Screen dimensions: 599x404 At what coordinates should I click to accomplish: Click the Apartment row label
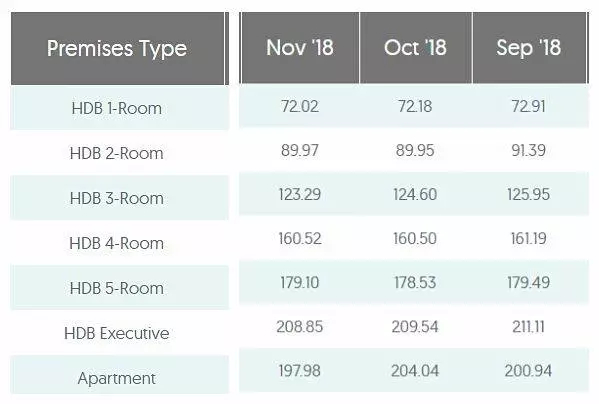tap(117, 378)
